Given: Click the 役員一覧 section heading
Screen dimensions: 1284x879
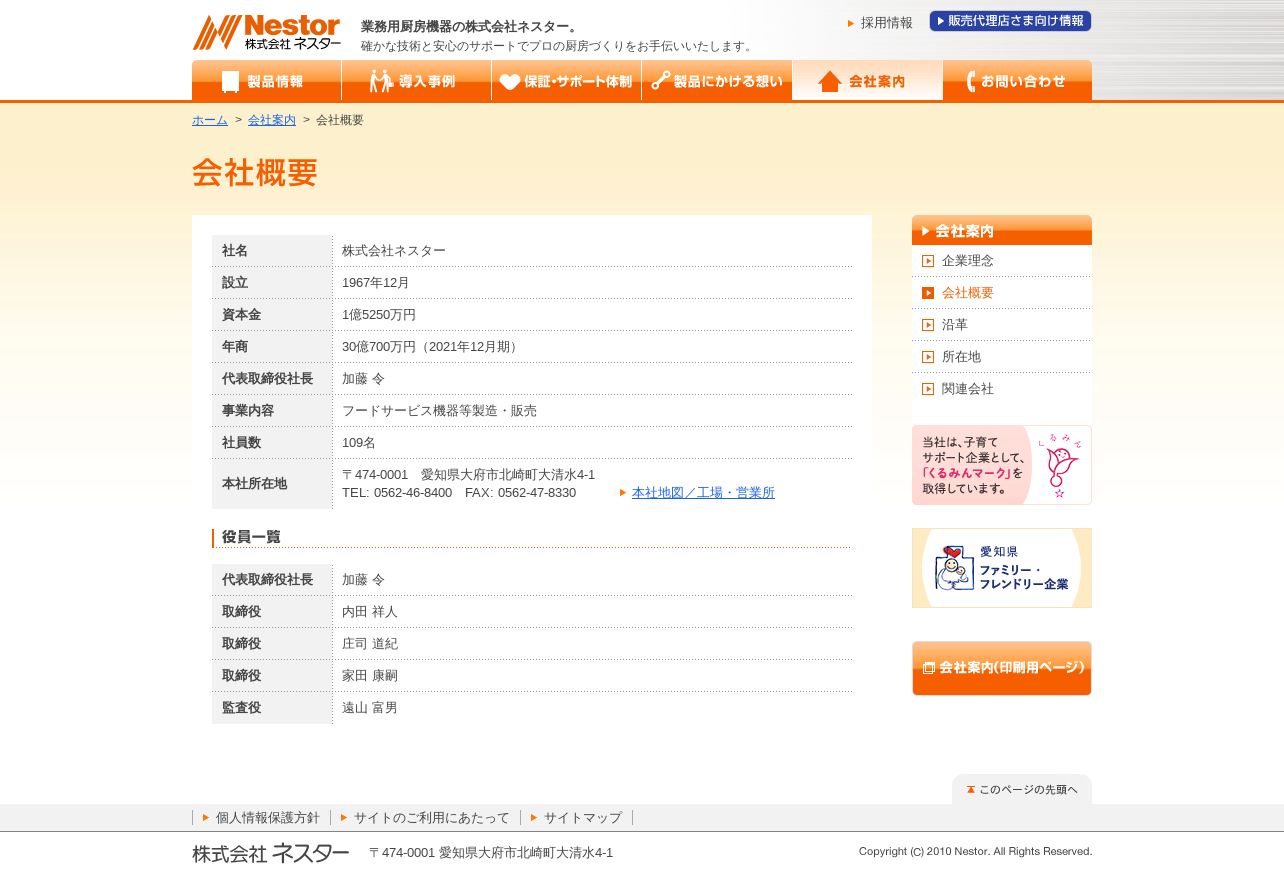Looking at the screenshot, I should point(251,537).
